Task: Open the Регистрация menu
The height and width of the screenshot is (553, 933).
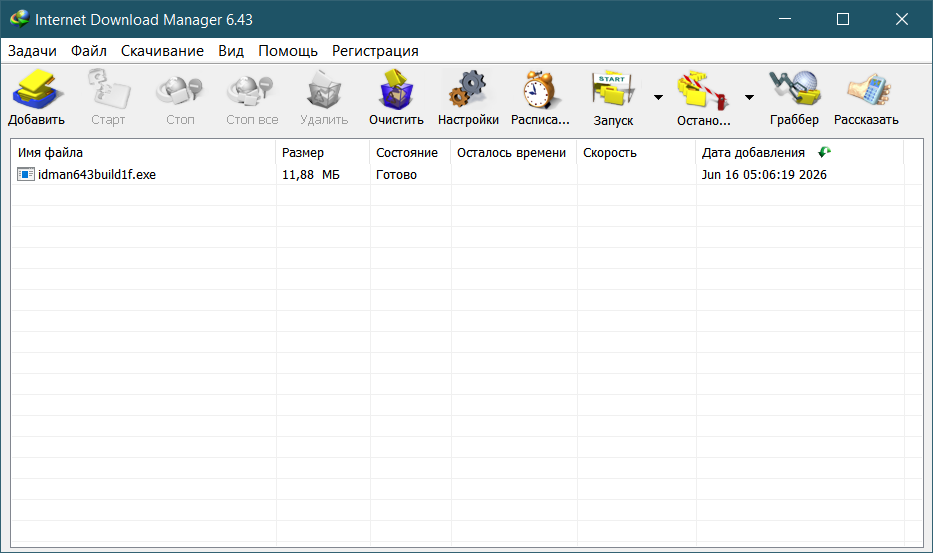Action: click(x=375, y=51)
